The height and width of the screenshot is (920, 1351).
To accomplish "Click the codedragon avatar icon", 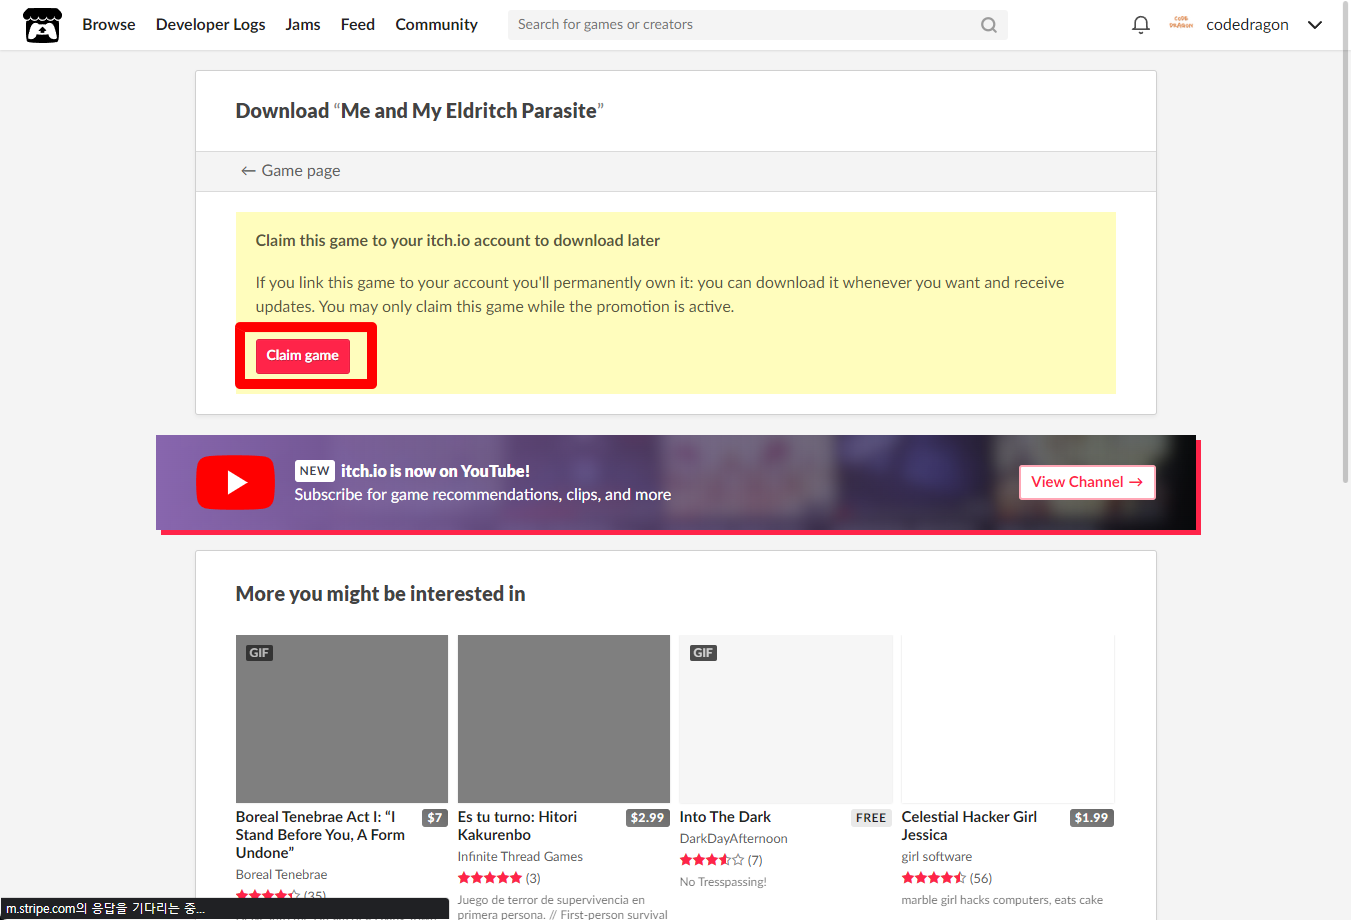I will (x=1181, y=24).
